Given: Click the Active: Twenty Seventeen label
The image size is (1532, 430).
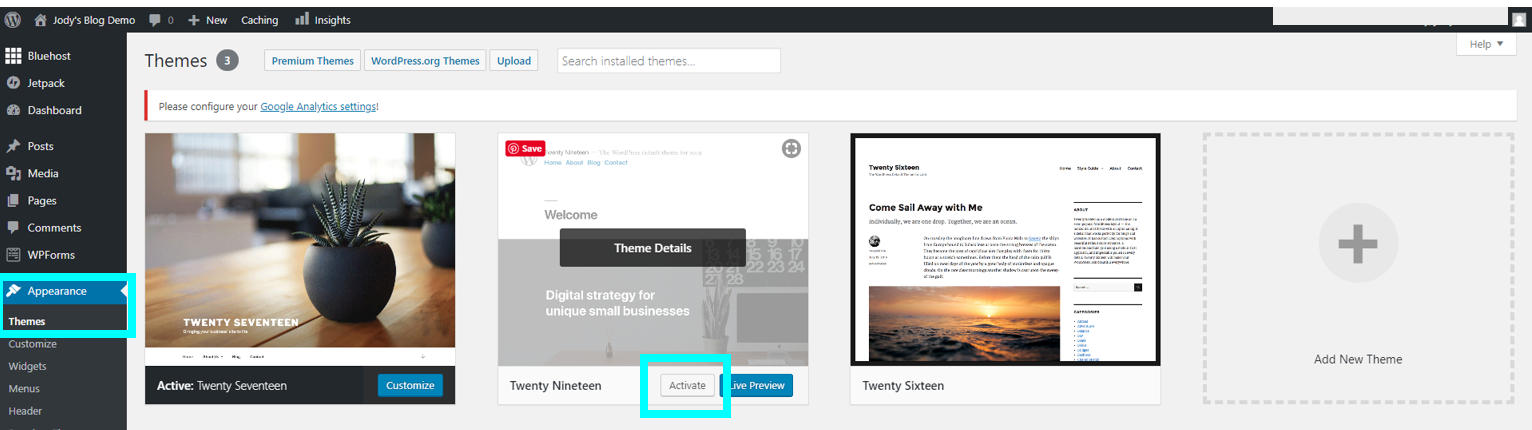Looking at the screenshot, I should coord(222,385).
